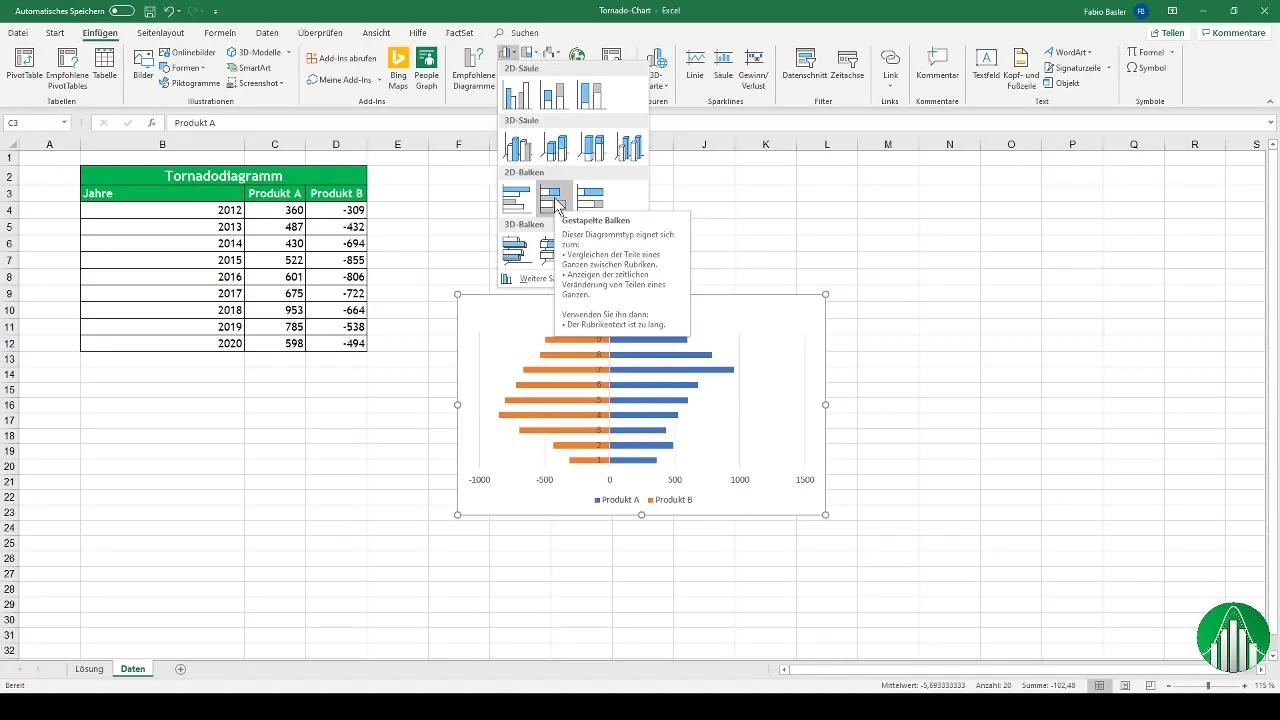This screenshot has height=720, width=1280.
Task: Select Gestapelte Balken chart type
Action: [554, 198]
